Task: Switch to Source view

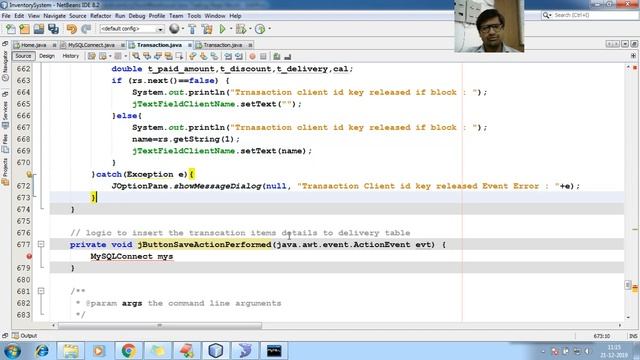Action: point(23,56)
